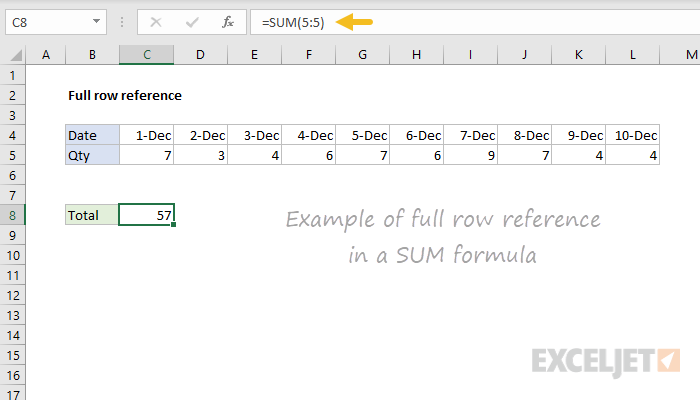Select column E header
Image resolution: width=700 pixels, height=400 pixels.
click(x=254, y=55)
